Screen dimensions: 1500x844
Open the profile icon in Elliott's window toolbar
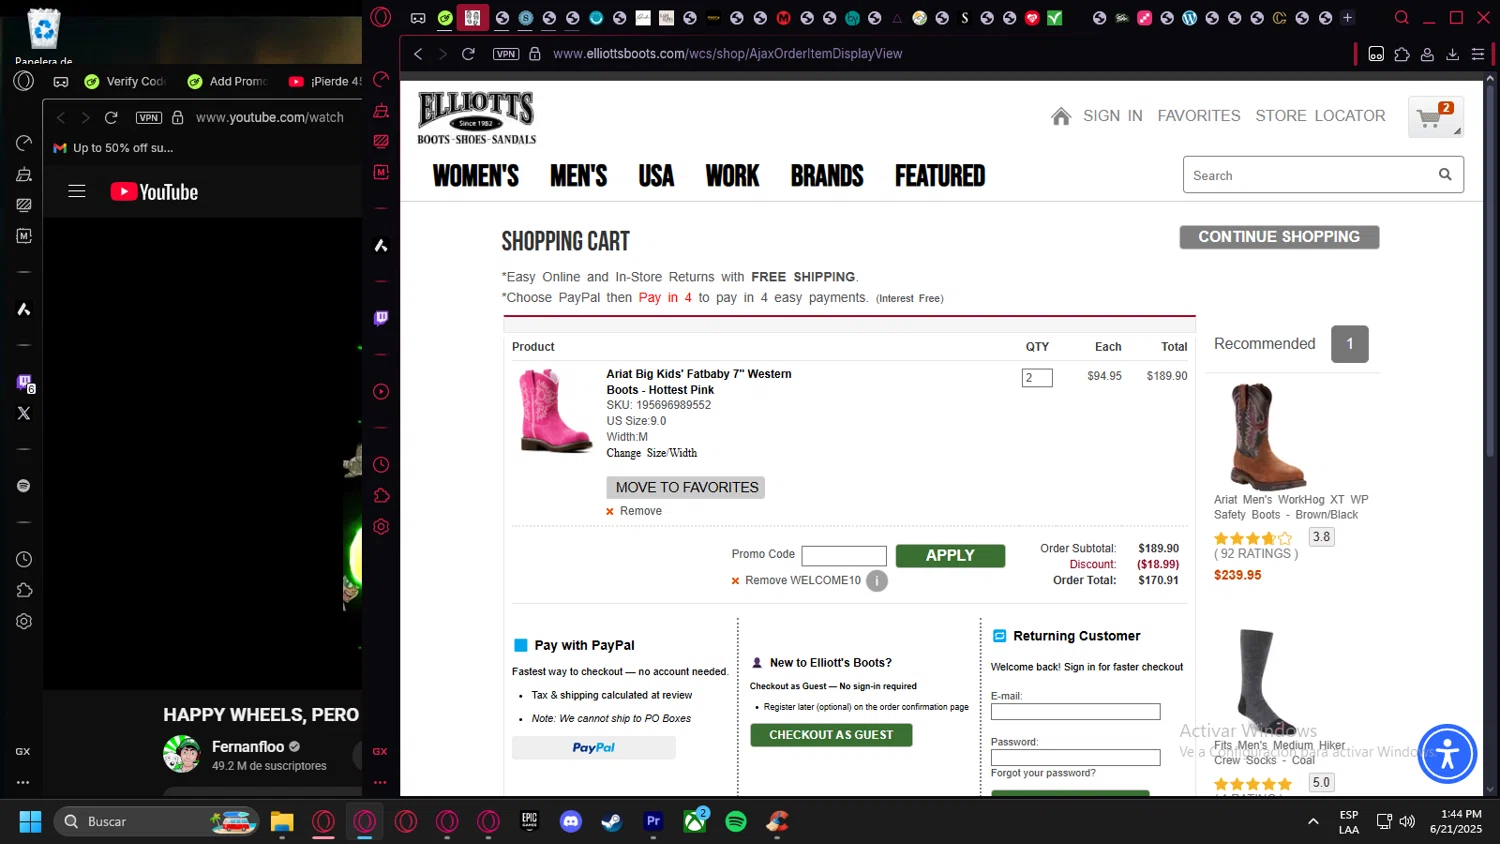pos(1428,54)
